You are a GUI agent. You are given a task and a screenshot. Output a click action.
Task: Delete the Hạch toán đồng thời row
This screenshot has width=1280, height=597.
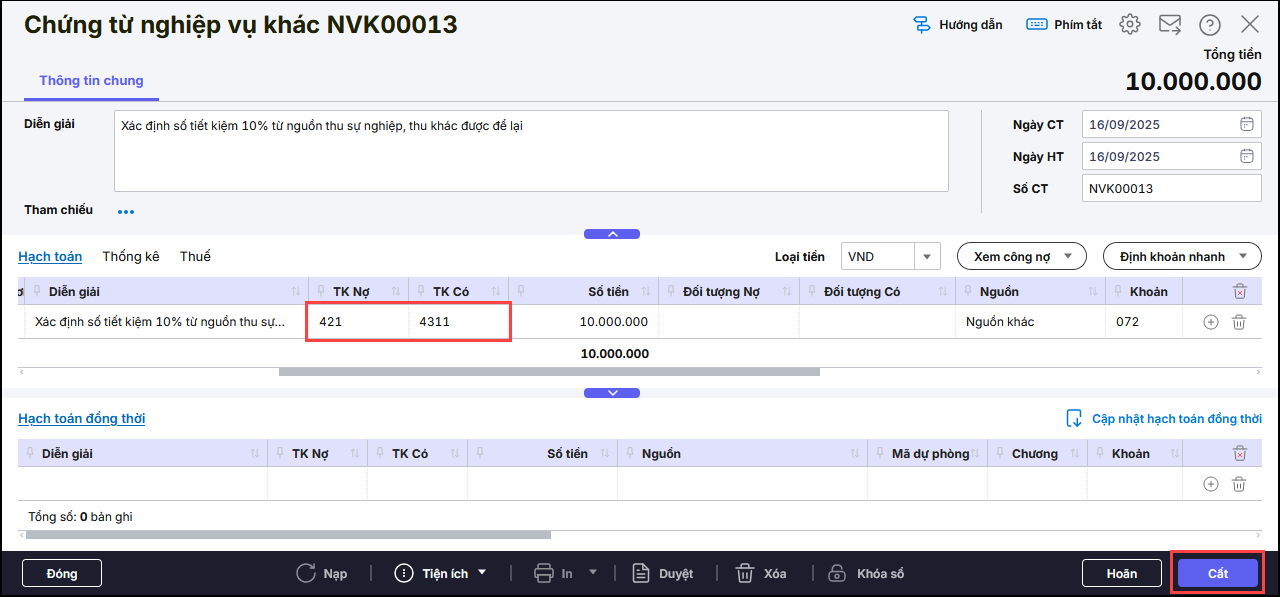pyautogui.click(x=1239, y=484)
